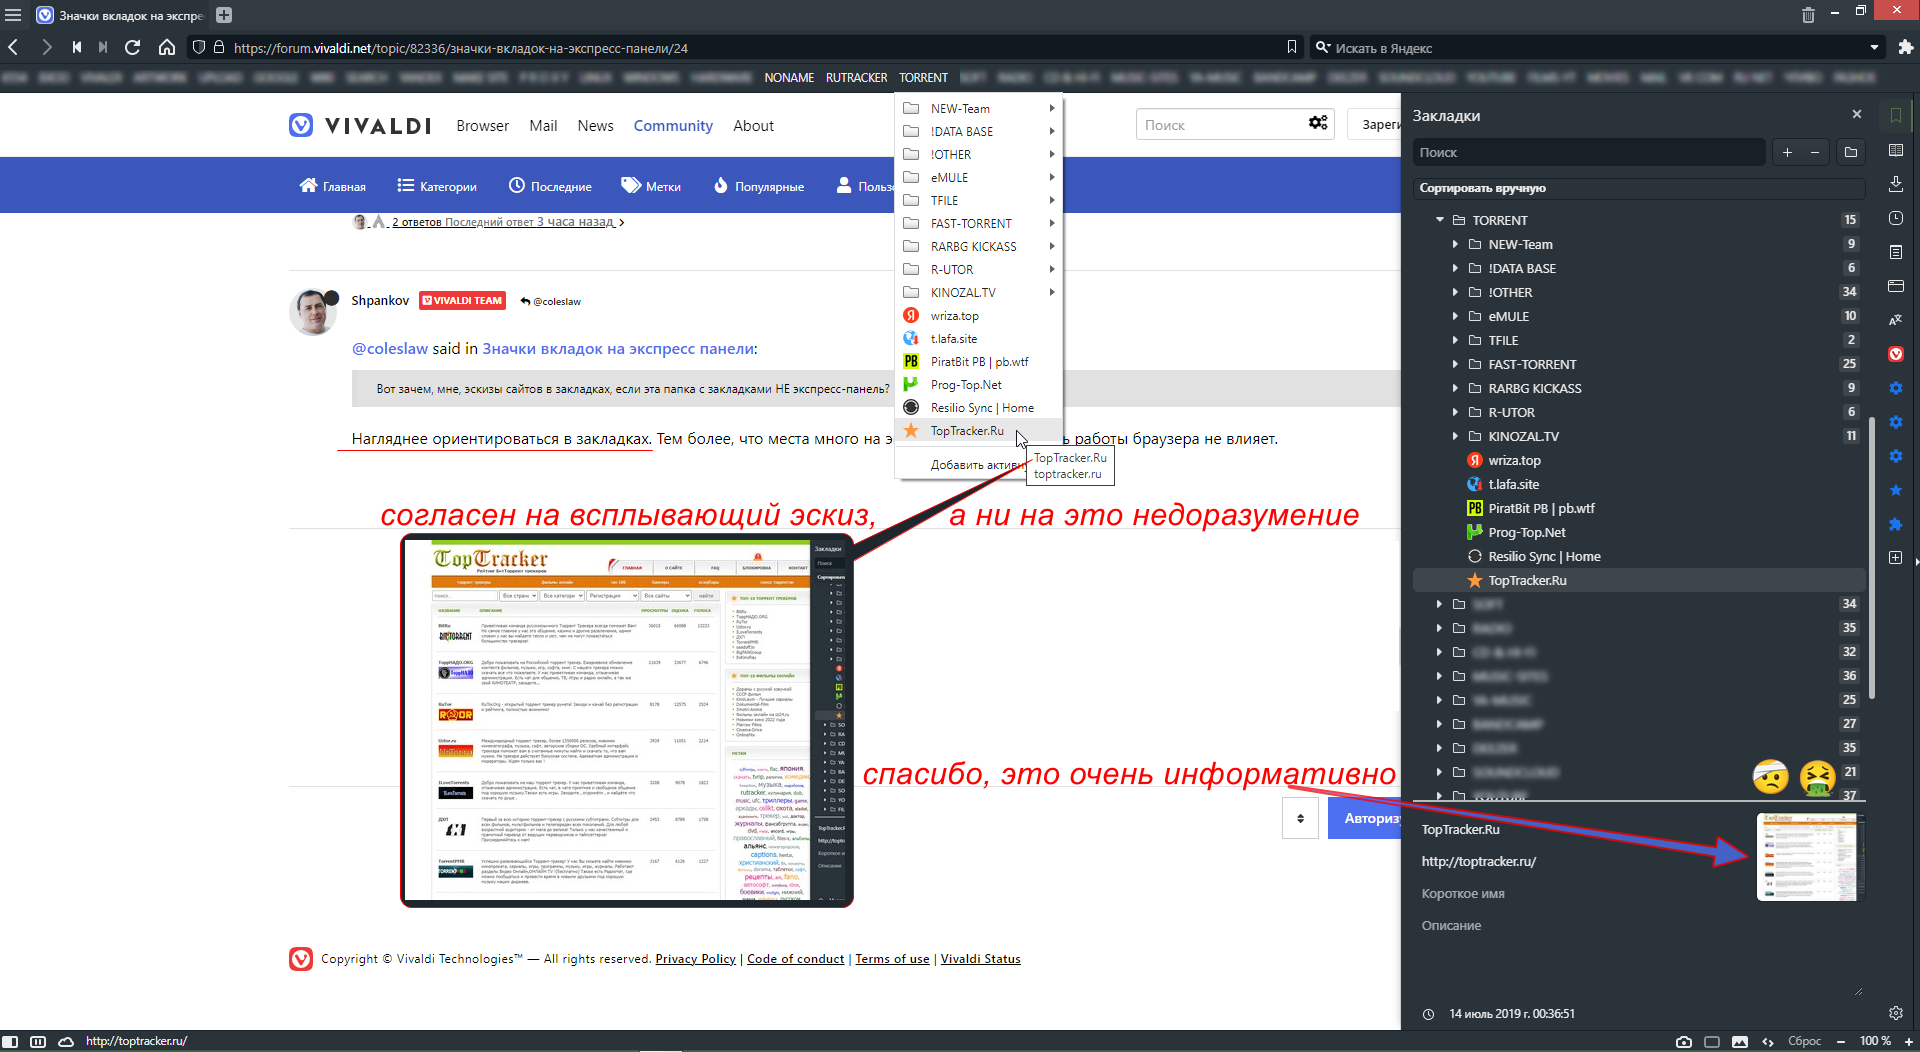Open the Reading List side panel
The image size is (1920, 1052).
[x=1895, y=150]
